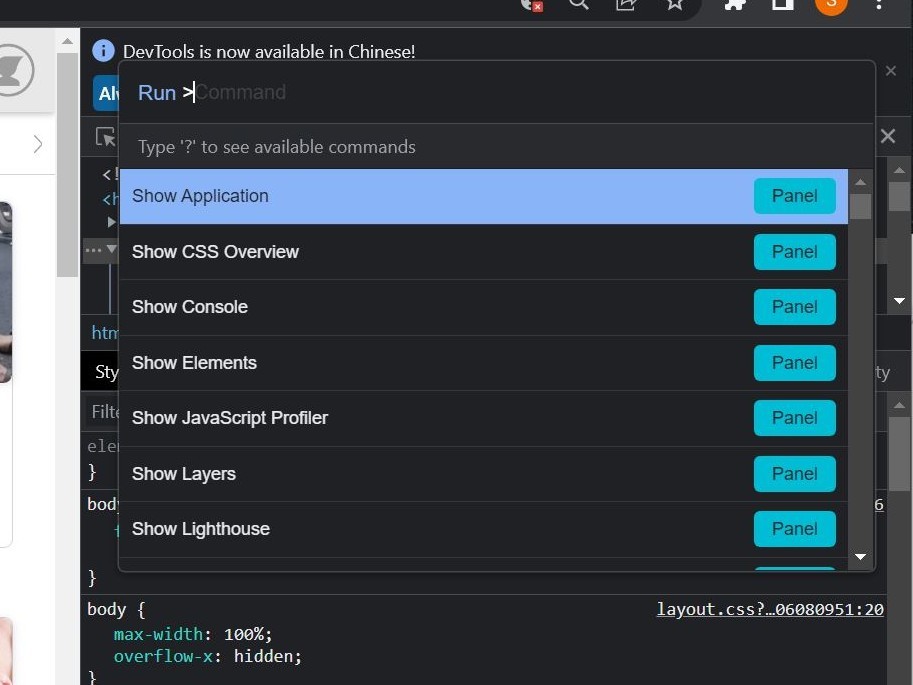Click the ellipsis icon beside the DOM node
Viewport: 913px width, 685px height.
(x=95, y=251)
